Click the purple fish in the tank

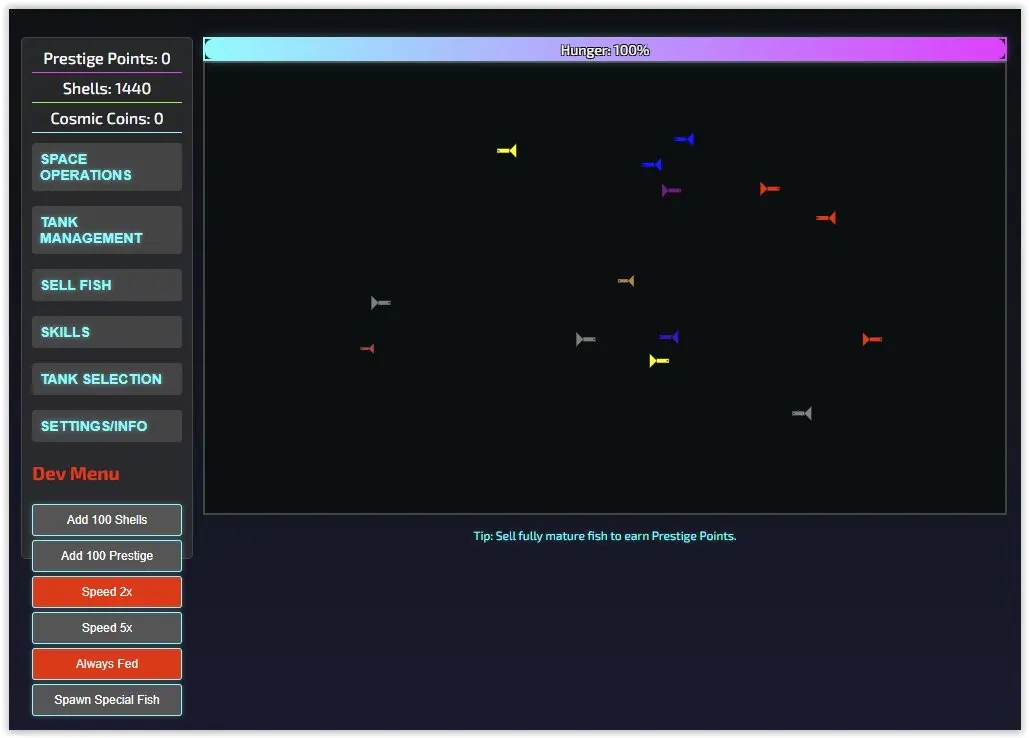pos(670,189)
